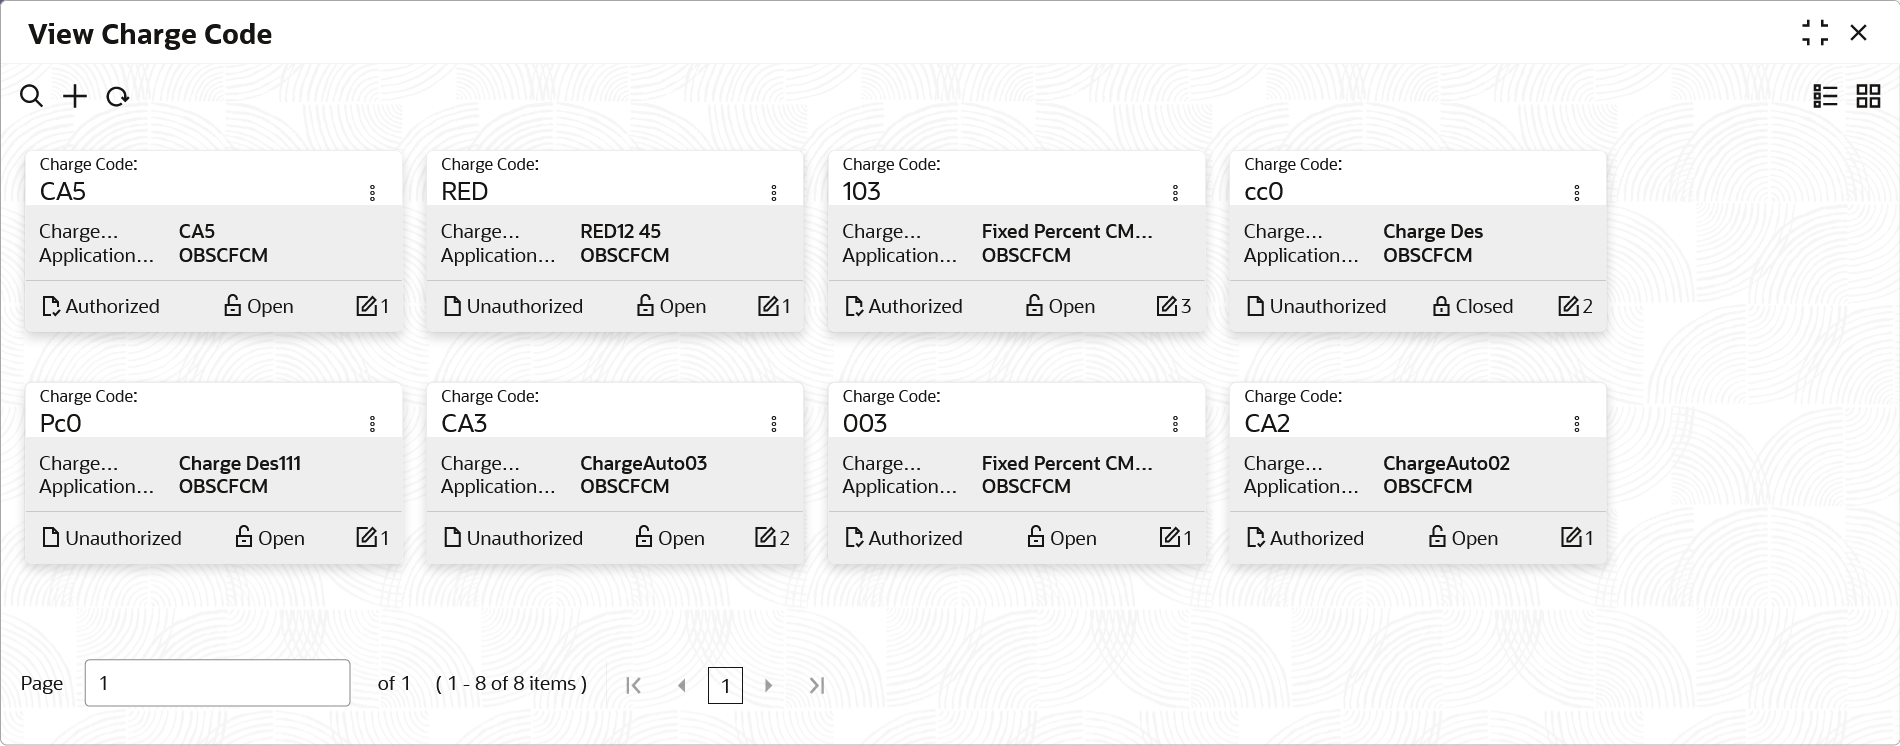Go to the next page
Screen dimensions: 1900x746
coord(768,685)
